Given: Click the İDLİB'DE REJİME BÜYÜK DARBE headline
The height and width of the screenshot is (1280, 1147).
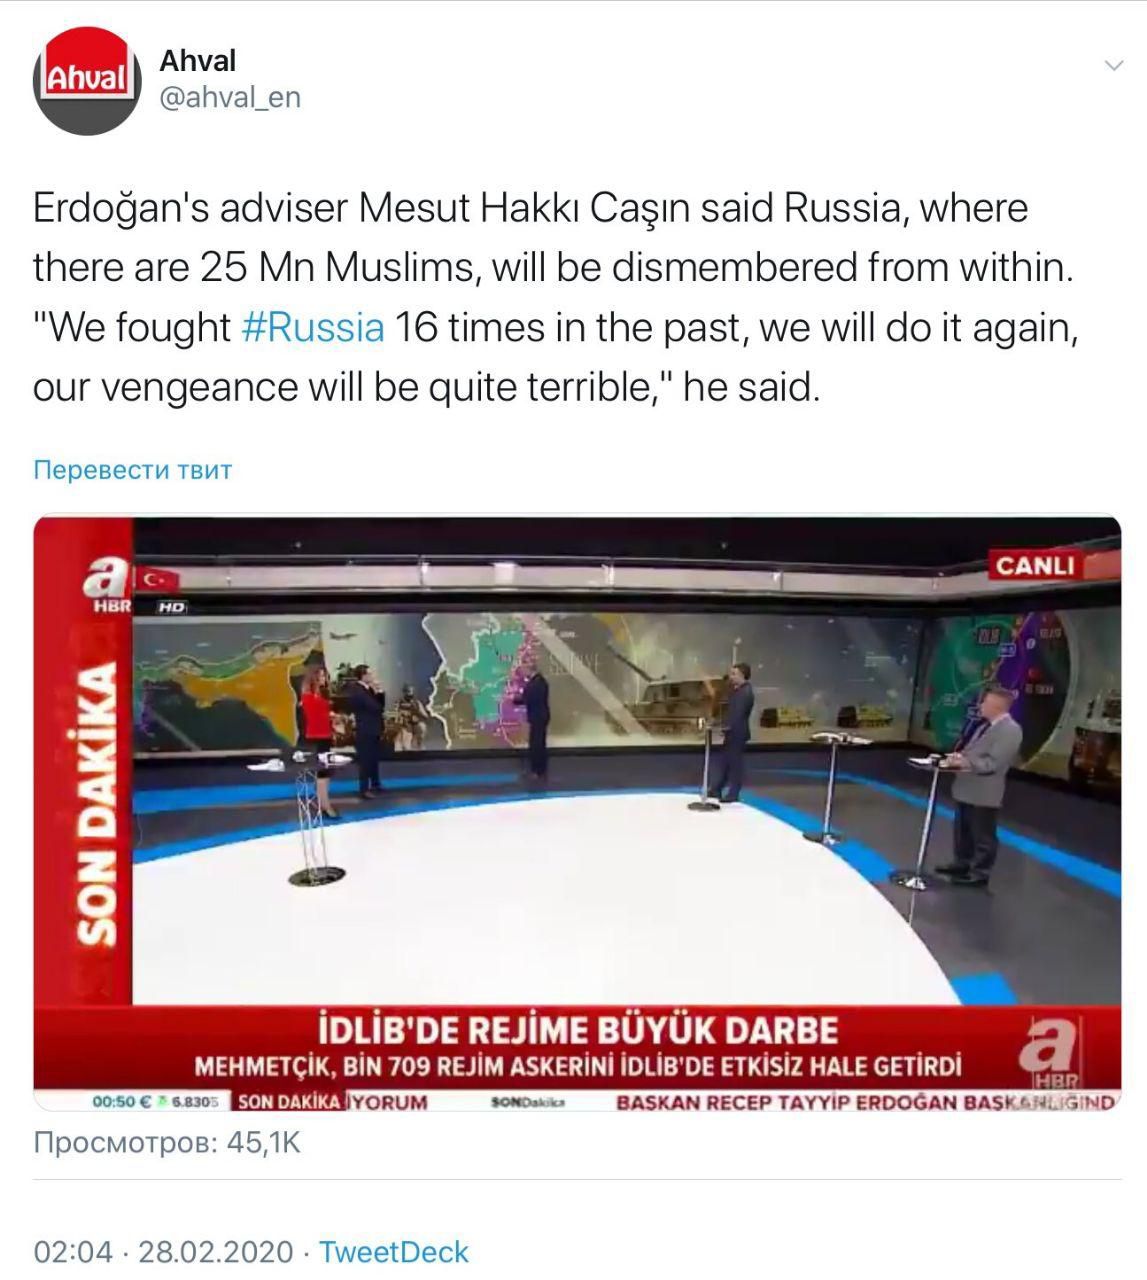Looking at the screenshot, I should click(577, 1031).
